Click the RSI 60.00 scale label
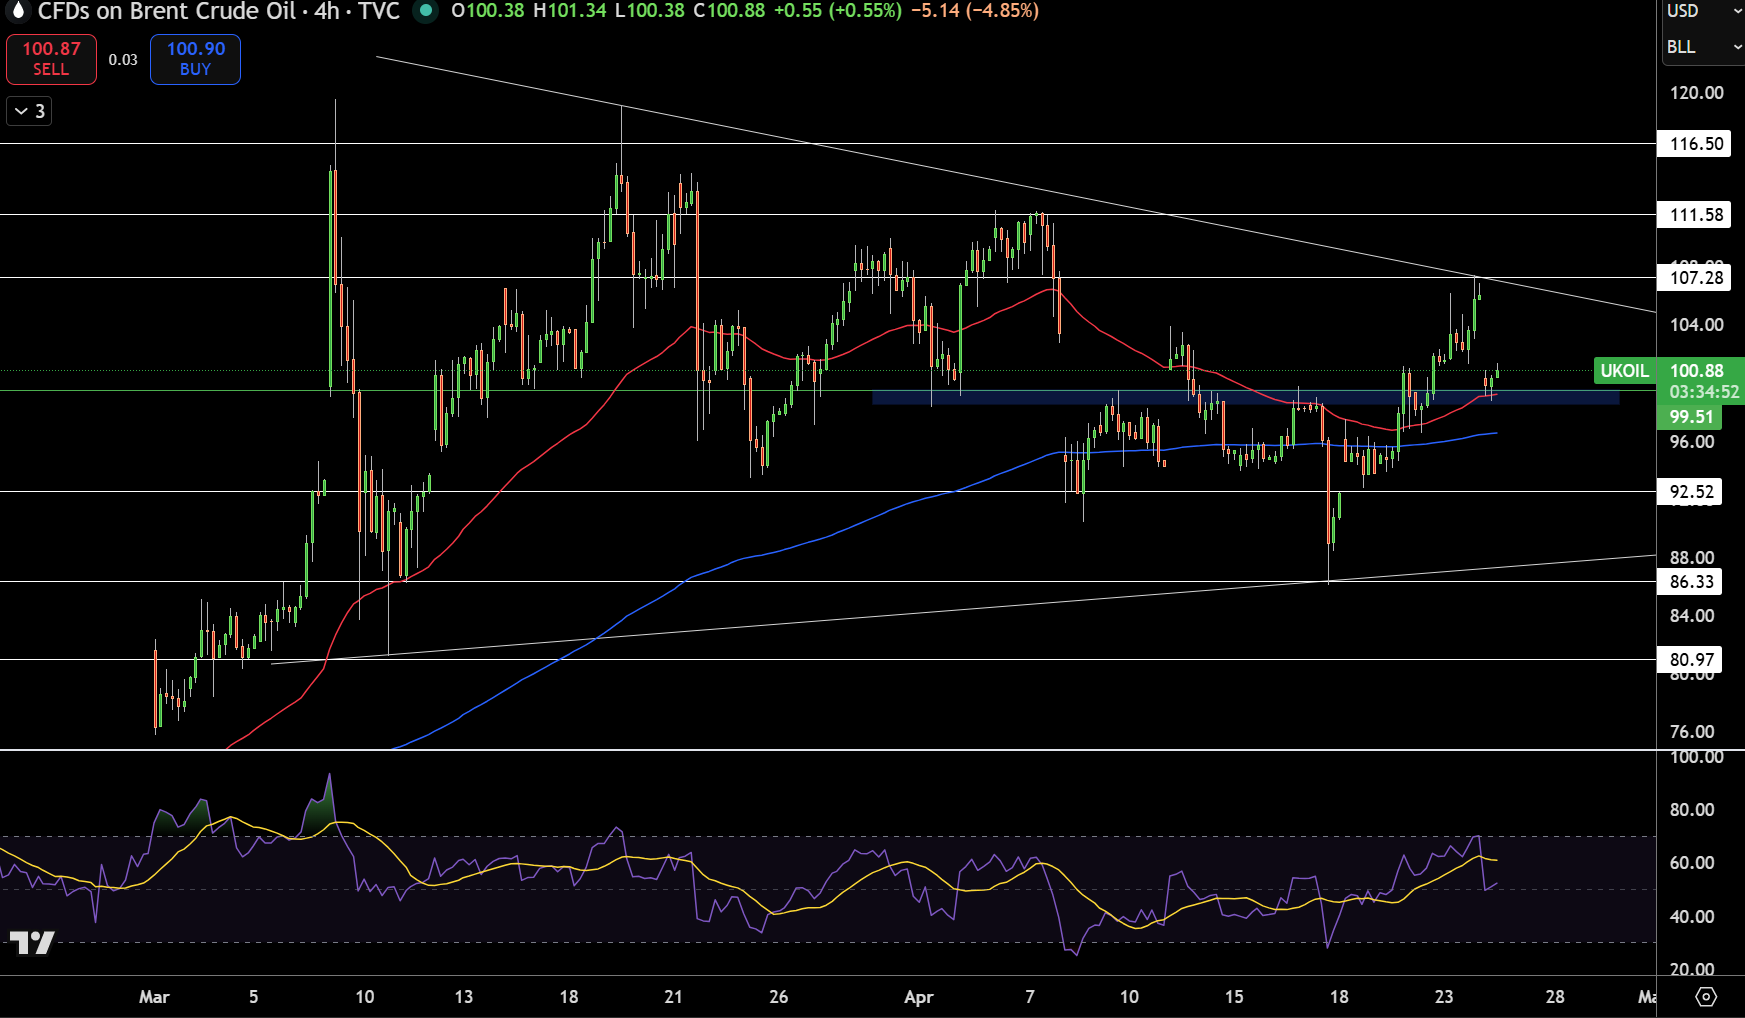This screenshot has width=1745, height=1018. tap(1692, 863)
